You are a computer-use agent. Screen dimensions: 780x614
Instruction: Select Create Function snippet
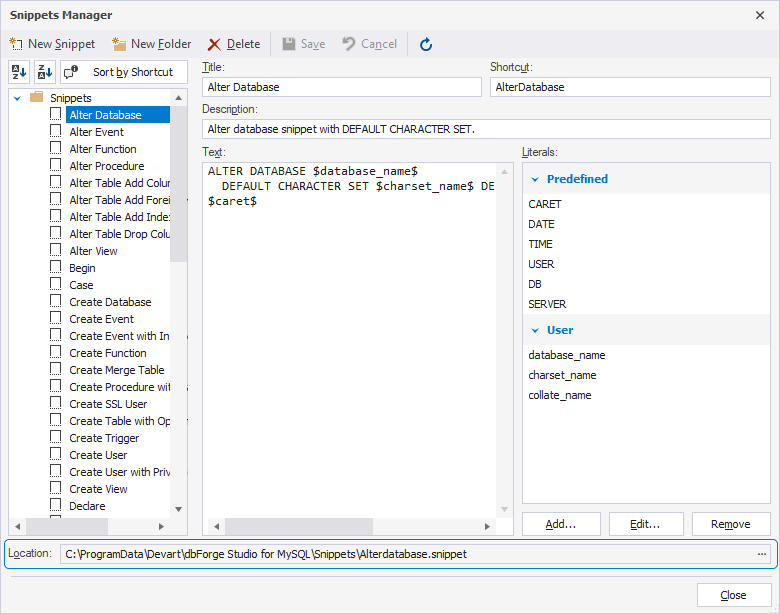point(108,353)
